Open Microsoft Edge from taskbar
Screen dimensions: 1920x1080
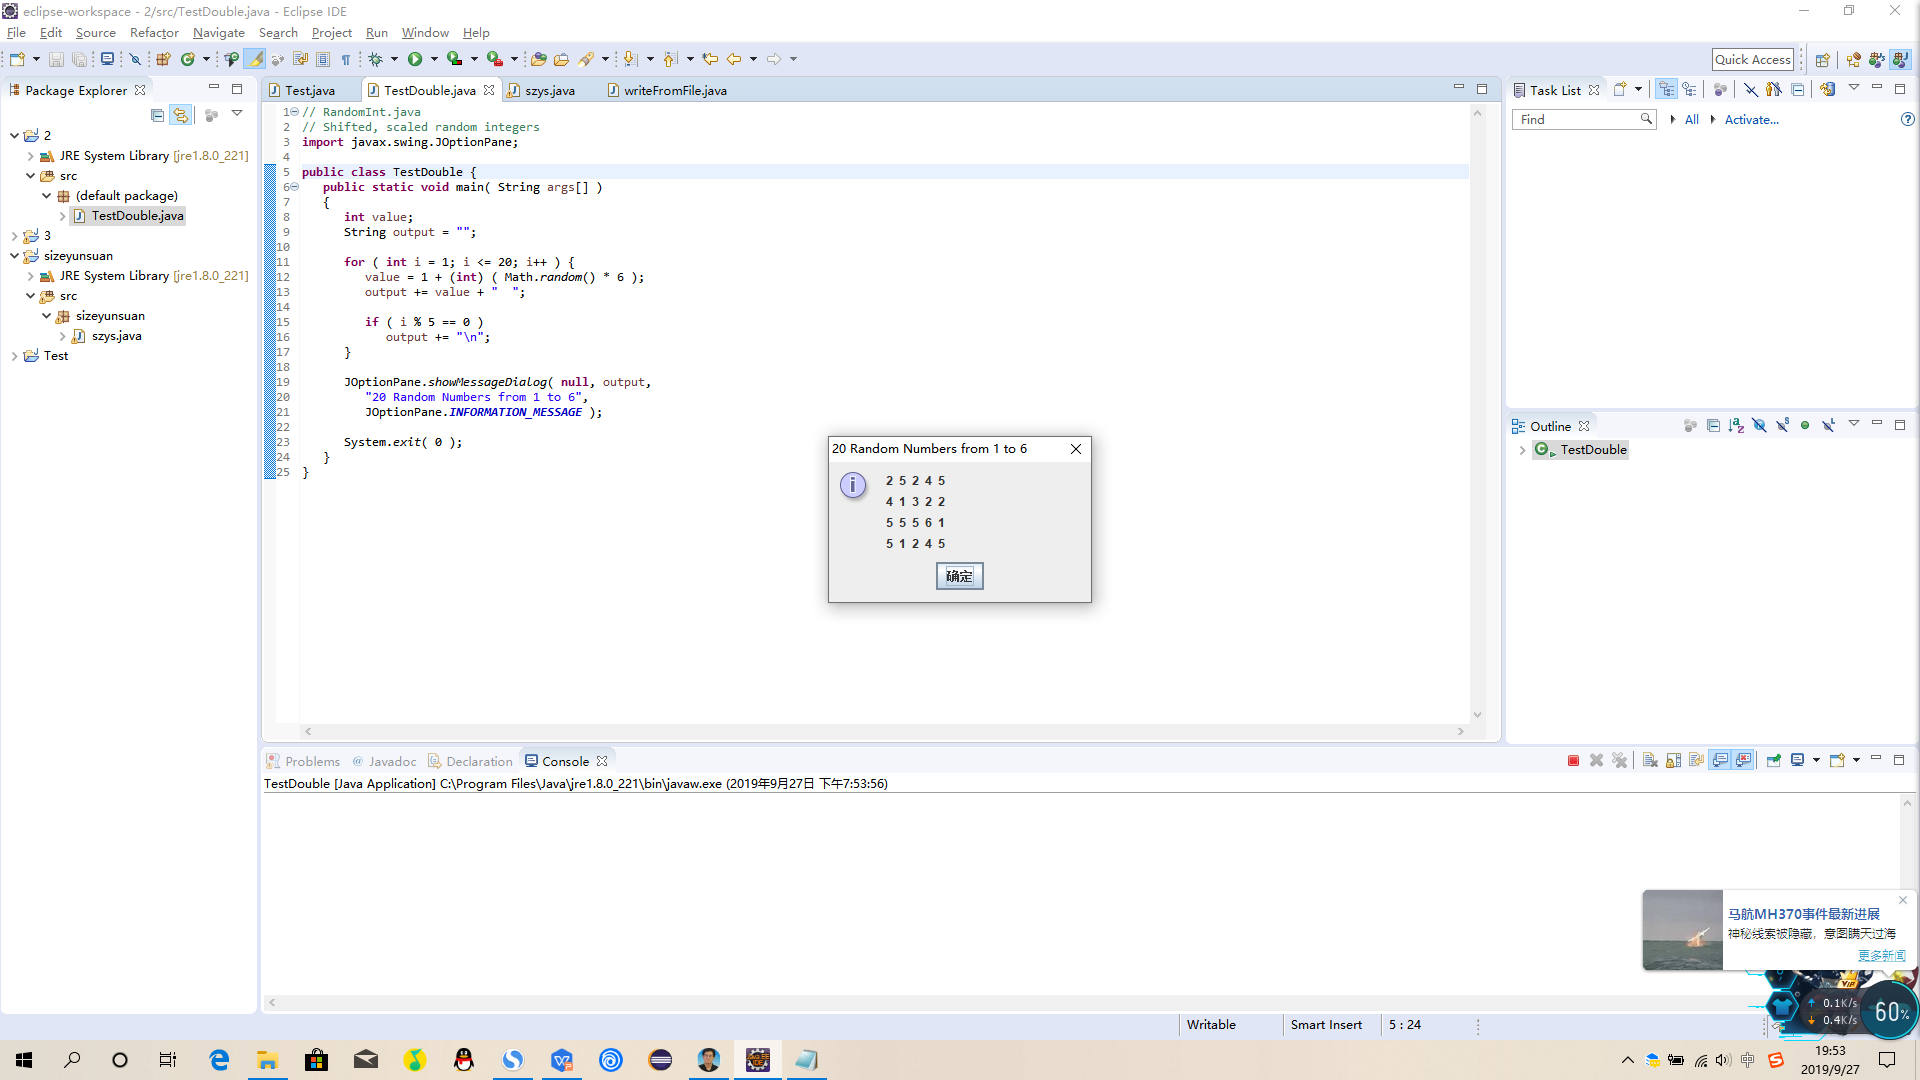218,1059
